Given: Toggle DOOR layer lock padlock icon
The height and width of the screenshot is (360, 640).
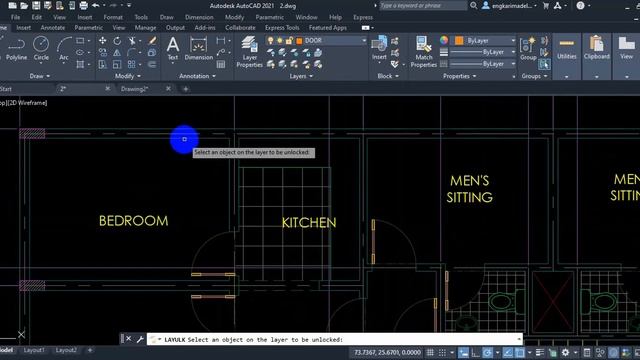Looking at the screenshot, I should tap(289, 40).
